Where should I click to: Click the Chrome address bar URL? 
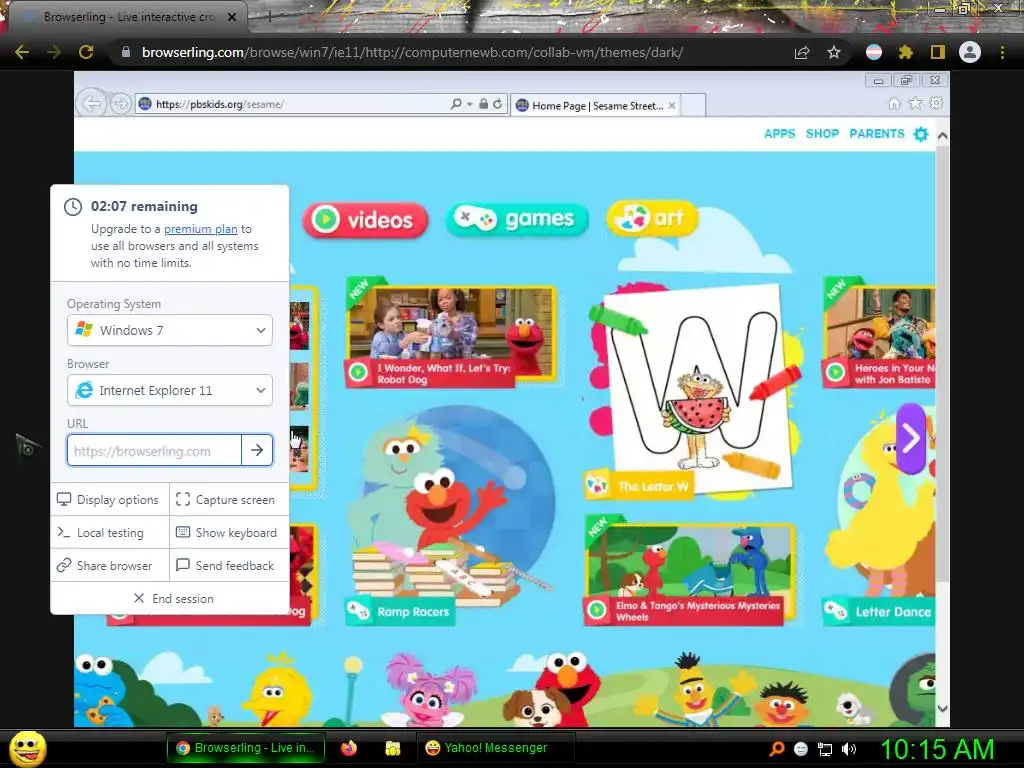(412, 52)
